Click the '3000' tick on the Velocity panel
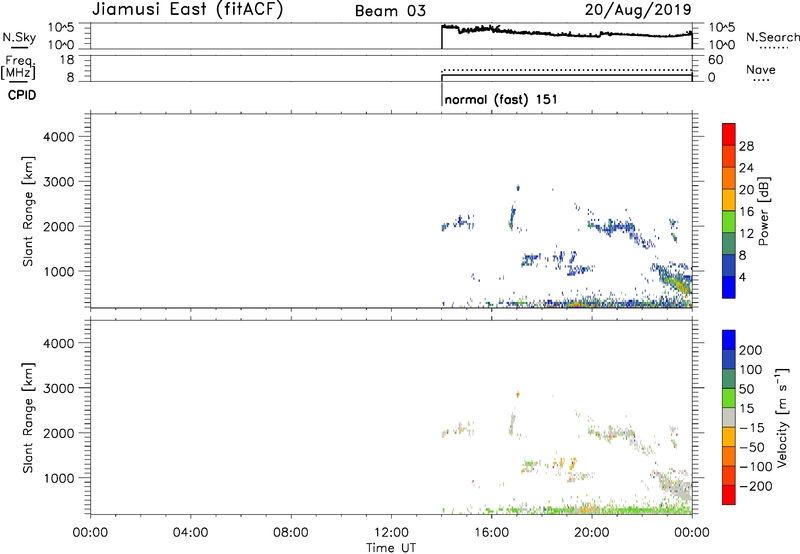This screenshot has height=554, width=800. point(59,388)
